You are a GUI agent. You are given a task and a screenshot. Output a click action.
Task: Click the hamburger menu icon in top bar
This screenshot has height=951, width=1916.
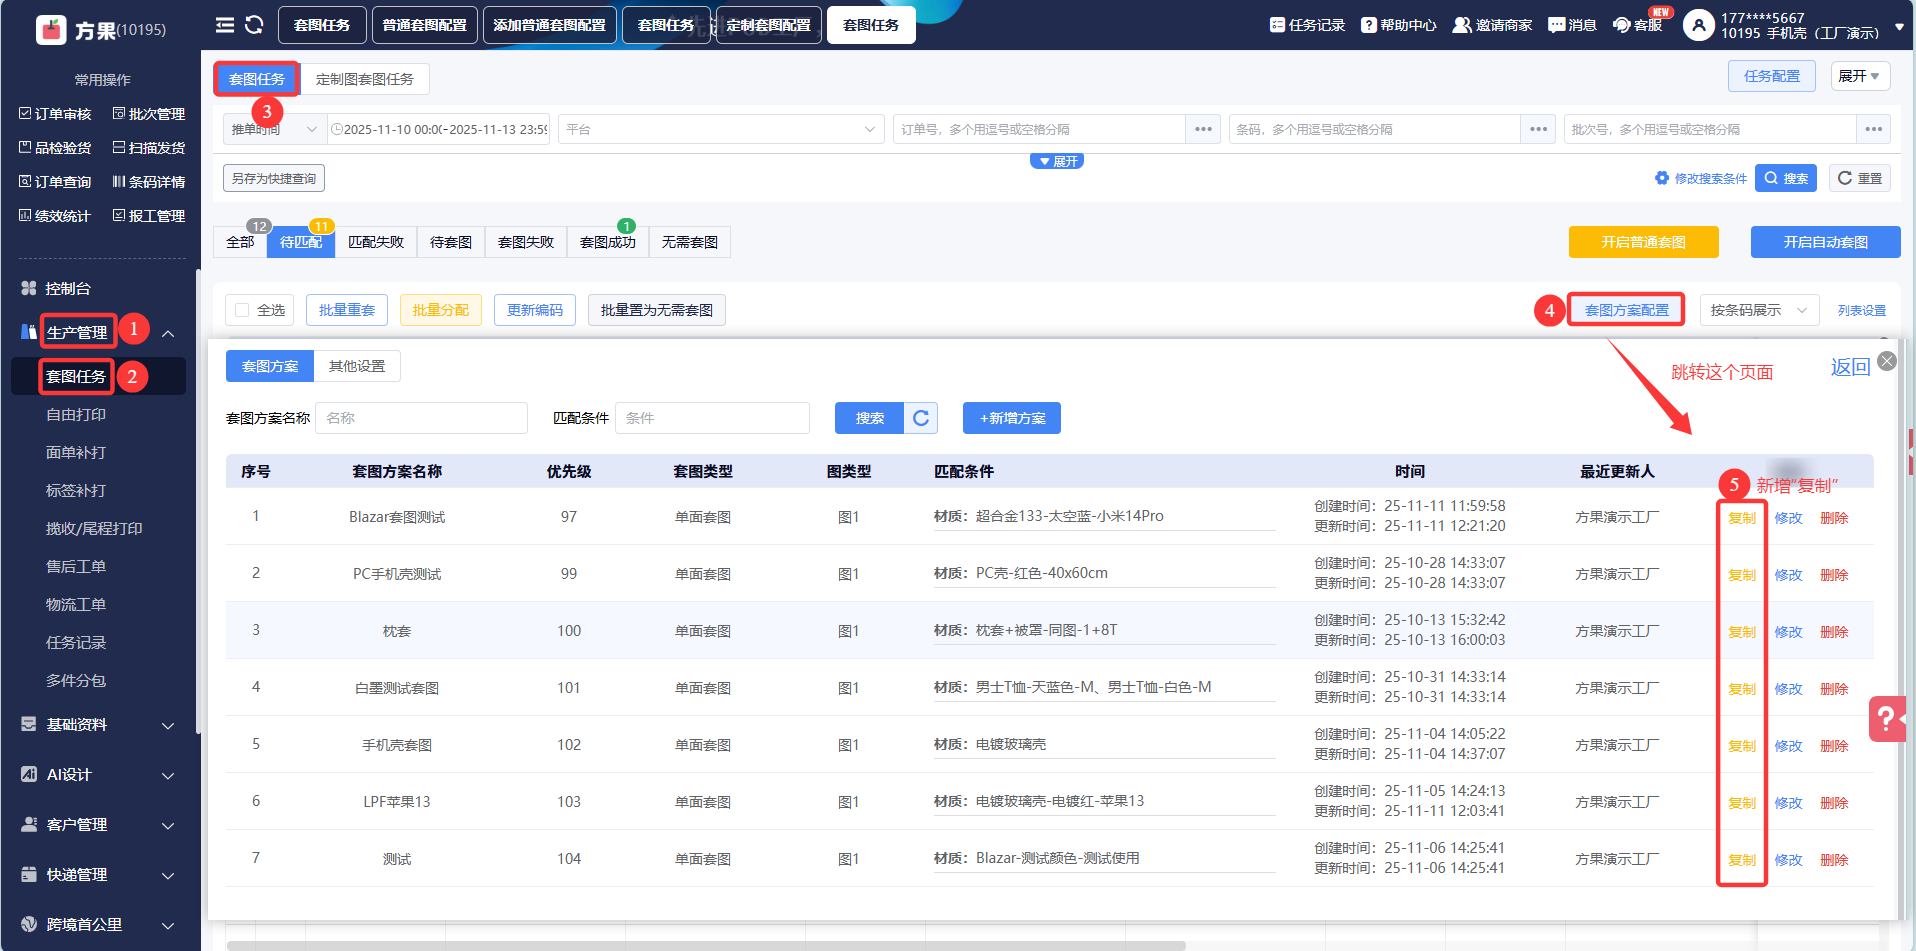pyautogui.click(x=225, y=25)
